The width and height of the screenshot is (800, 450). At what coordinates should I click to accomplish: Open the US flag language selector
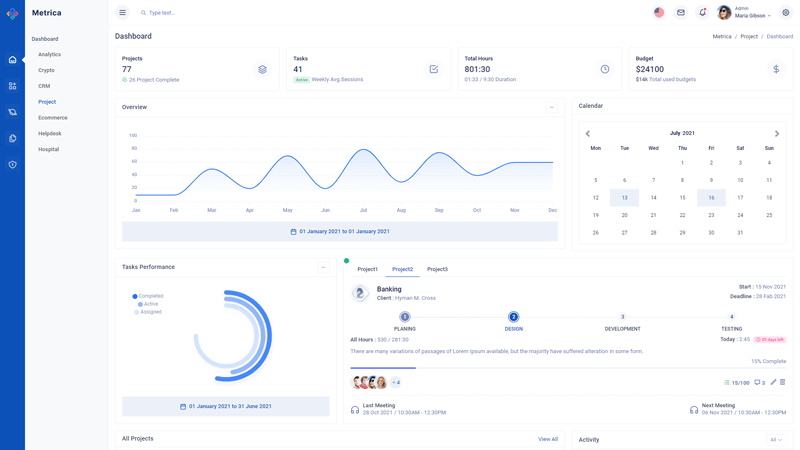tap(659, 13)
